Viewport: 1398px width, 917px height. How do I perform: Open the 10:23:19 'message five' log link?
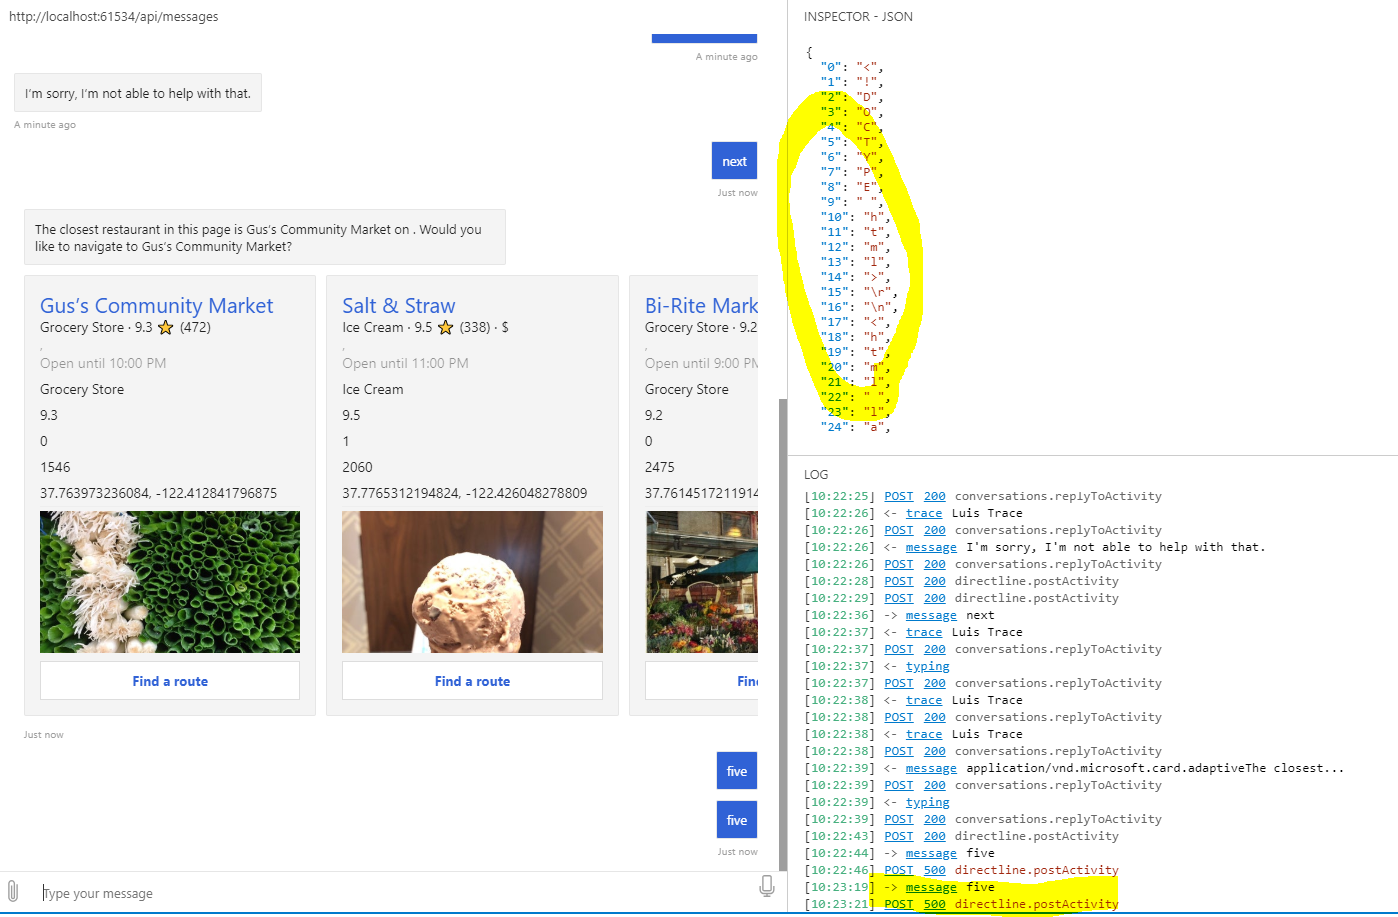tap(931, 887)
